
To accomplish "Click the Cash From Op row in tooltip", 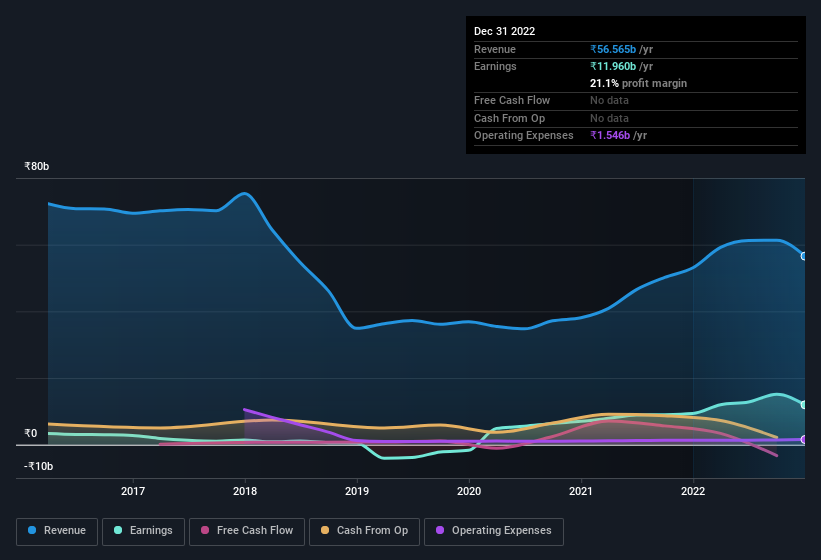I will tap(636, 118).
